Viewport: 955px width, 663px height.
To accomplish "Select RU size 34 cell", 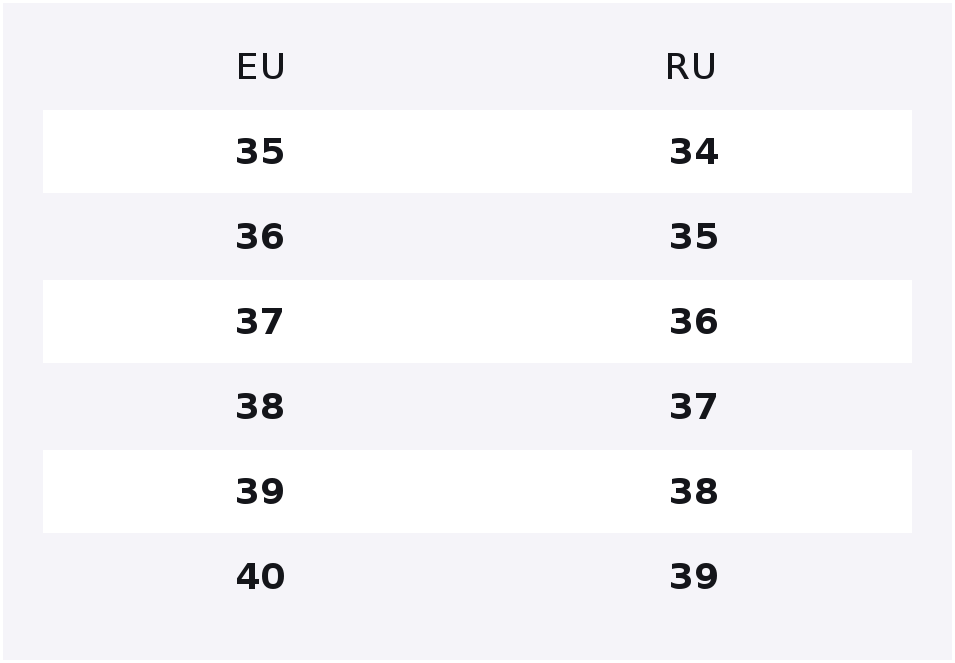I will tap(694, 152).
